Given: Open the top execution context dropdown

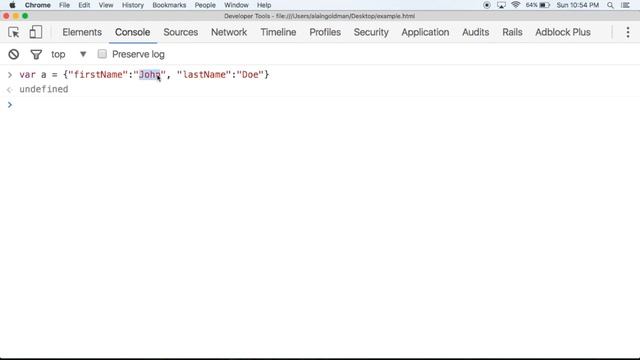Looking at the screenshot, I should click(x=69, y=54).
